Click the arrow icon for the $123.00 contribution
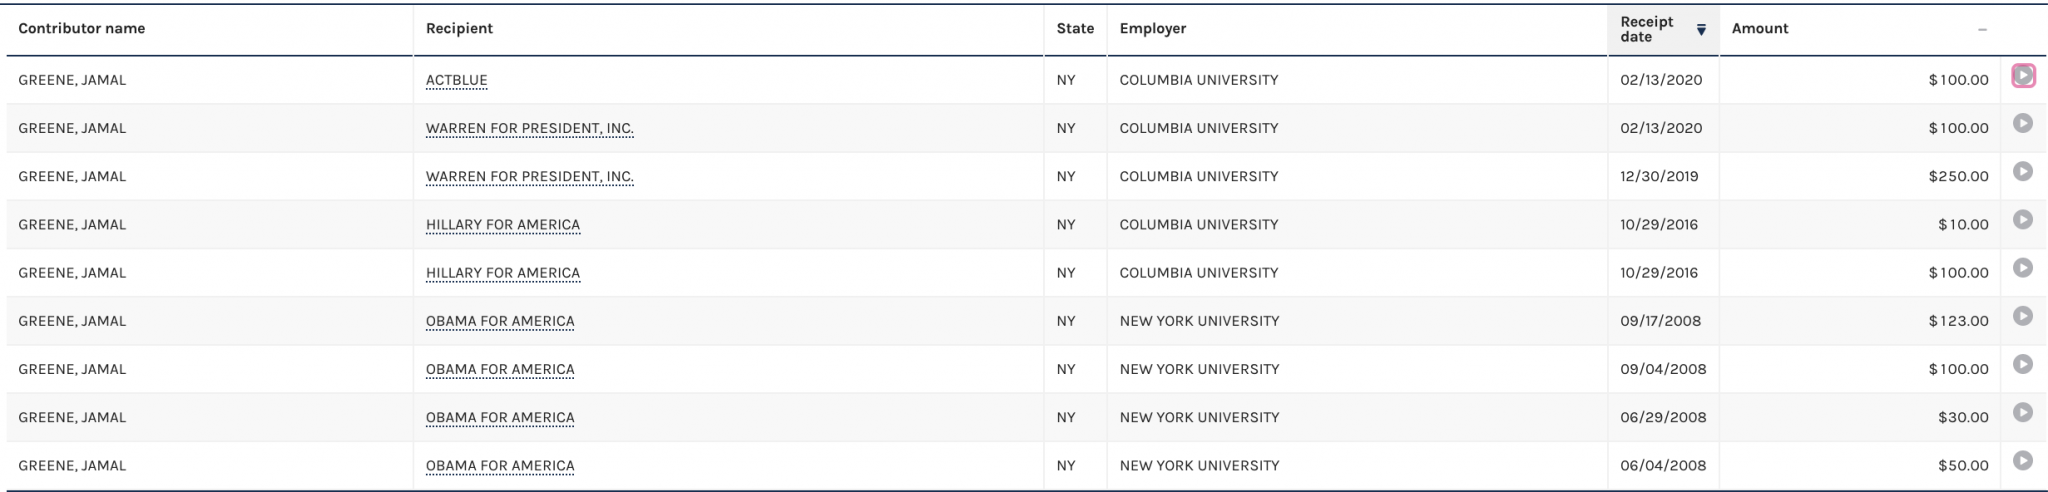This screenshot has height=492, width=2048. [x=2022, y=316]
